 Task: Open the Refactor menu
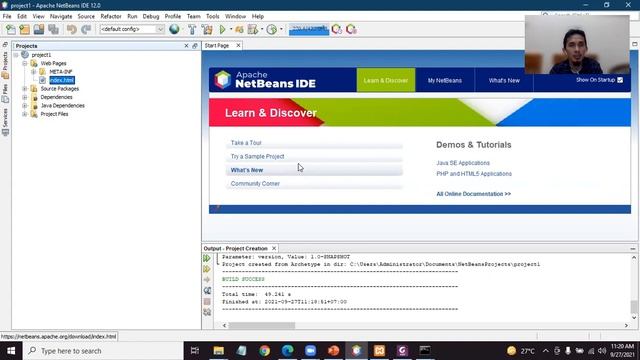tap(111, 16)
